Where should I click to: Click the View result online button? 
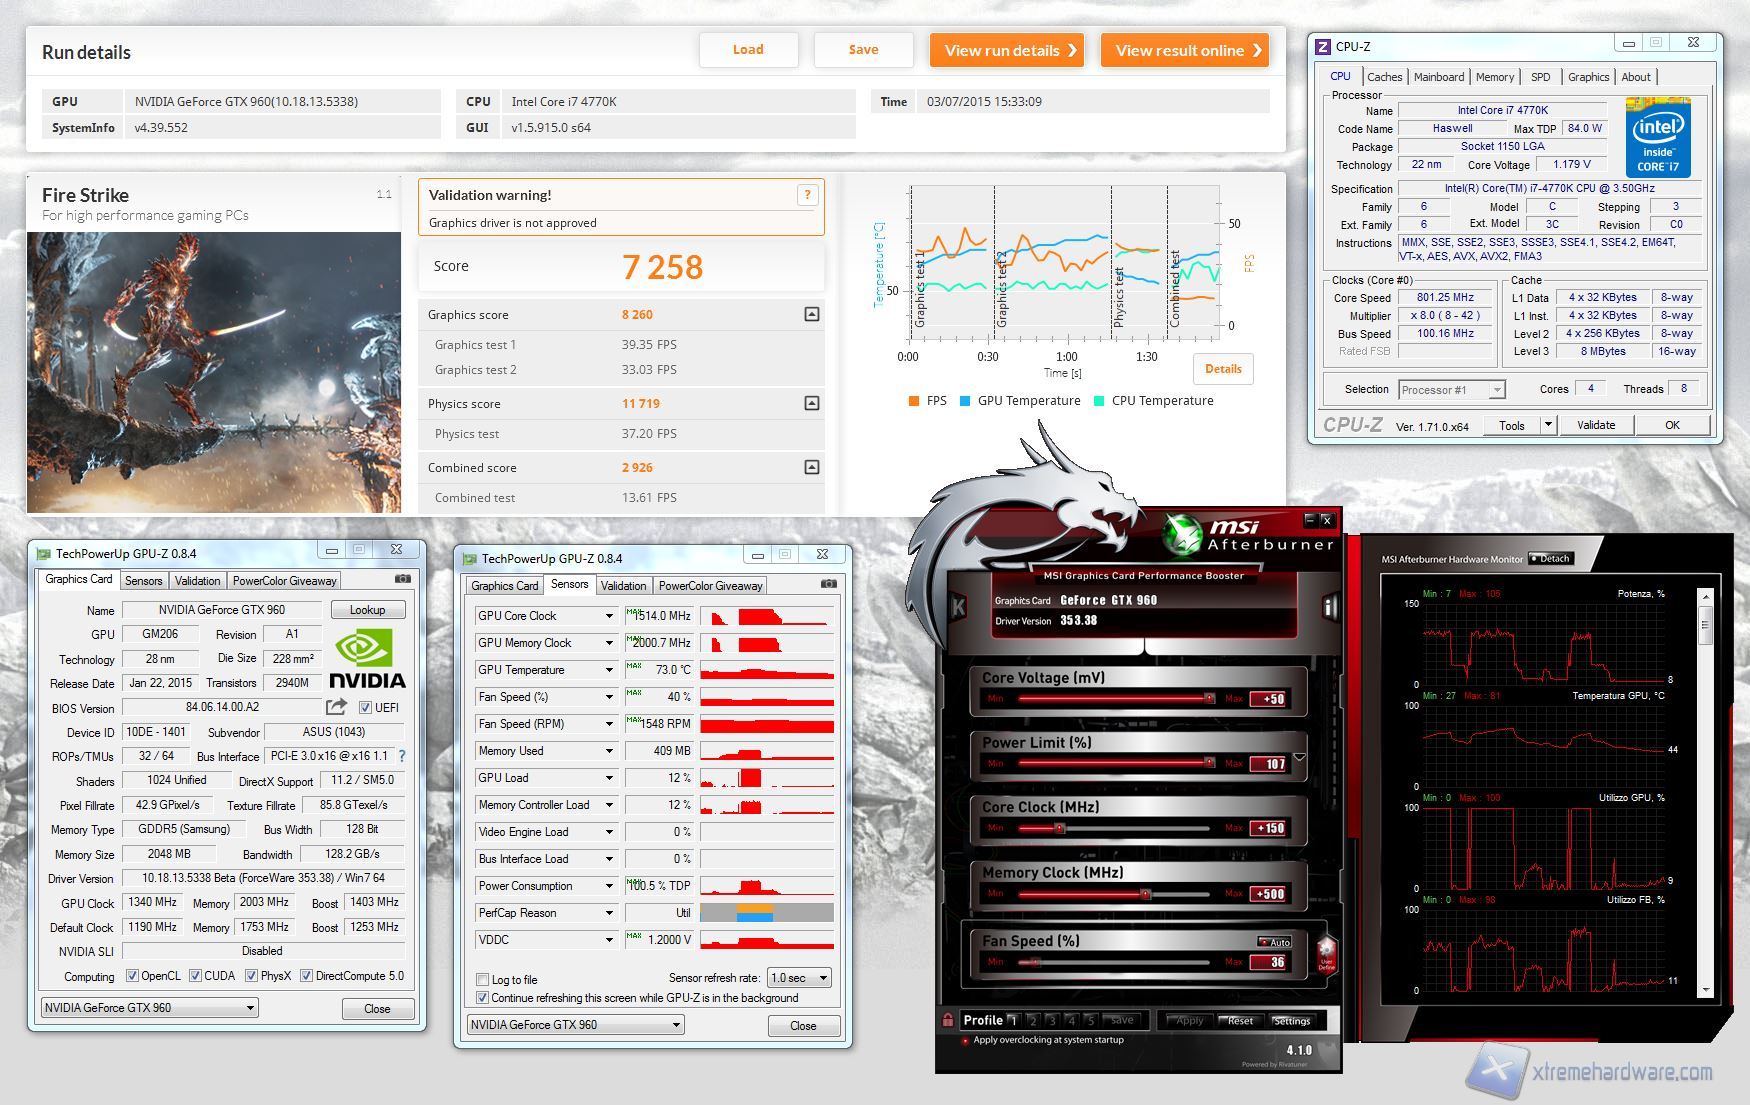tap(1184, 50)
